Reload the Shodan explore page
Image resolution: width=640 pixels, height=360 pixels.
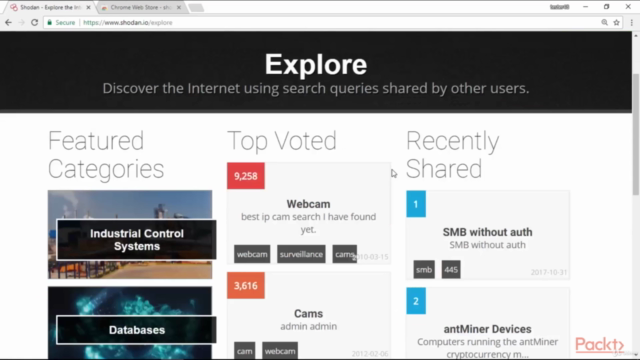(x=35, y=22)
